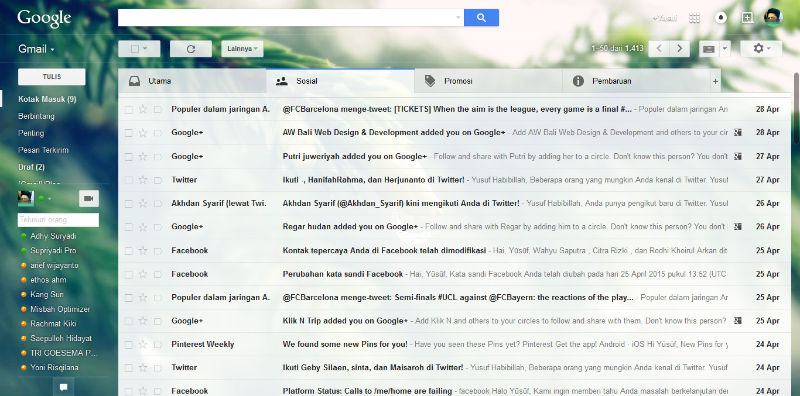Click the Google+ badge on Klik N Trip email
The image size is (800, 396).
(x=737, y=320)
